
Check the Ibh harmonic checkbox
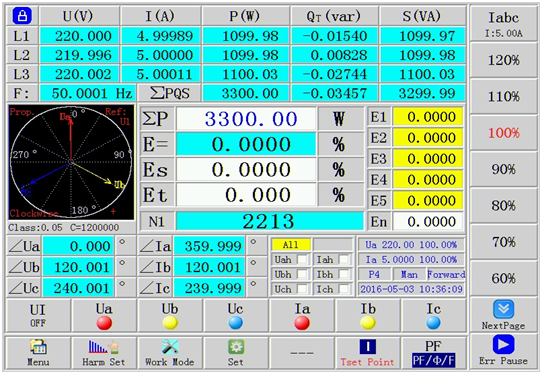point(344,274)
